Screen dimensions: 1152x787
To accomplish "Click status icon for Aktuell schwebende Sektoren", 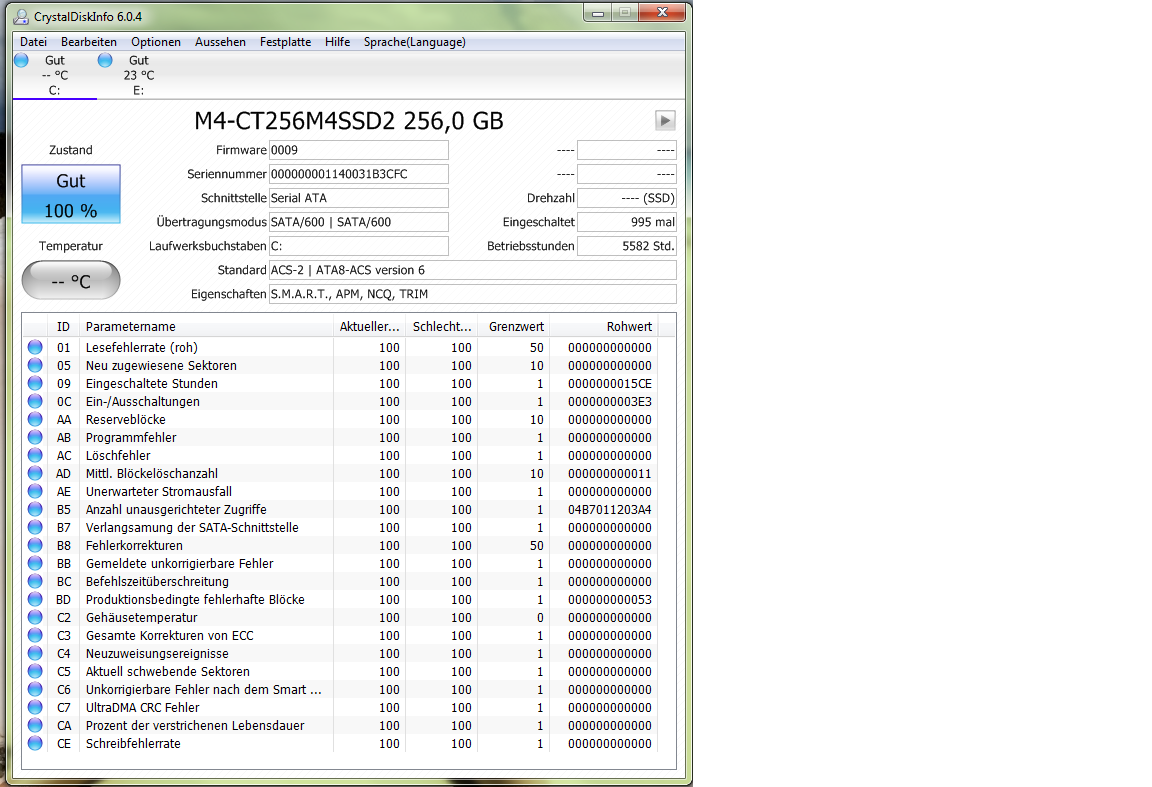I will [x=35, y=671].
